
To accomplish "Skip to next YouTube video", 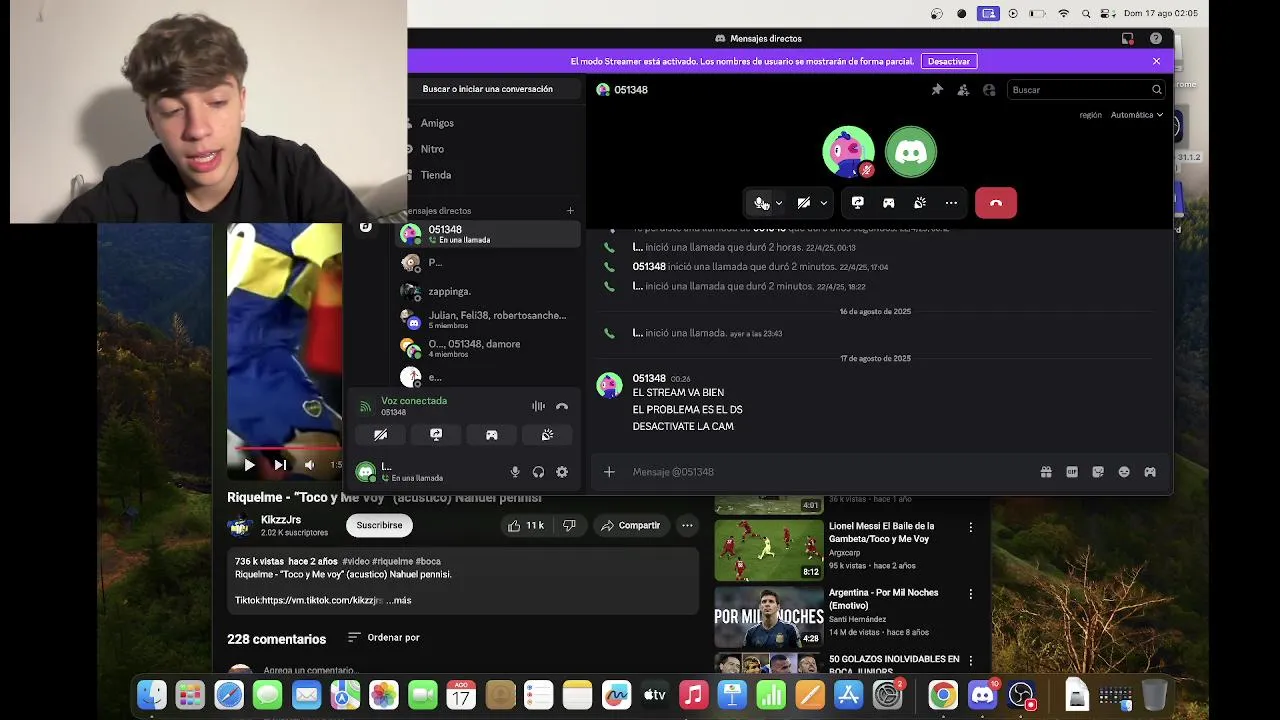I will 280,465.
